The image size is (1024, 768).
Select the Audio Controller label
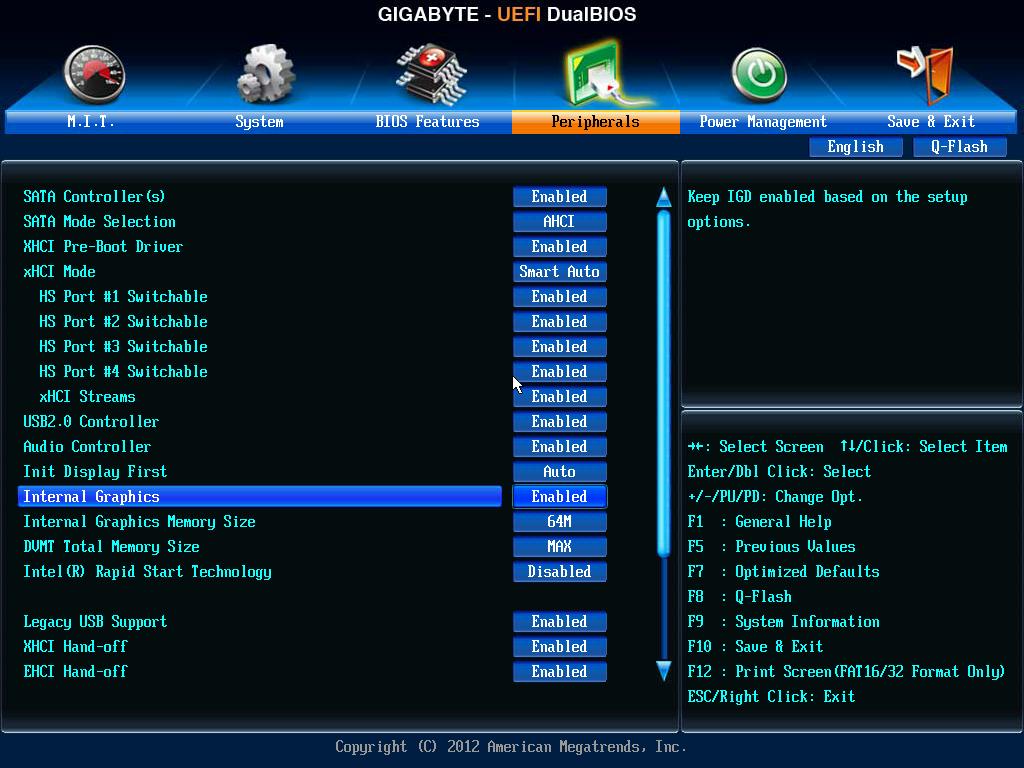click(87, 447)
